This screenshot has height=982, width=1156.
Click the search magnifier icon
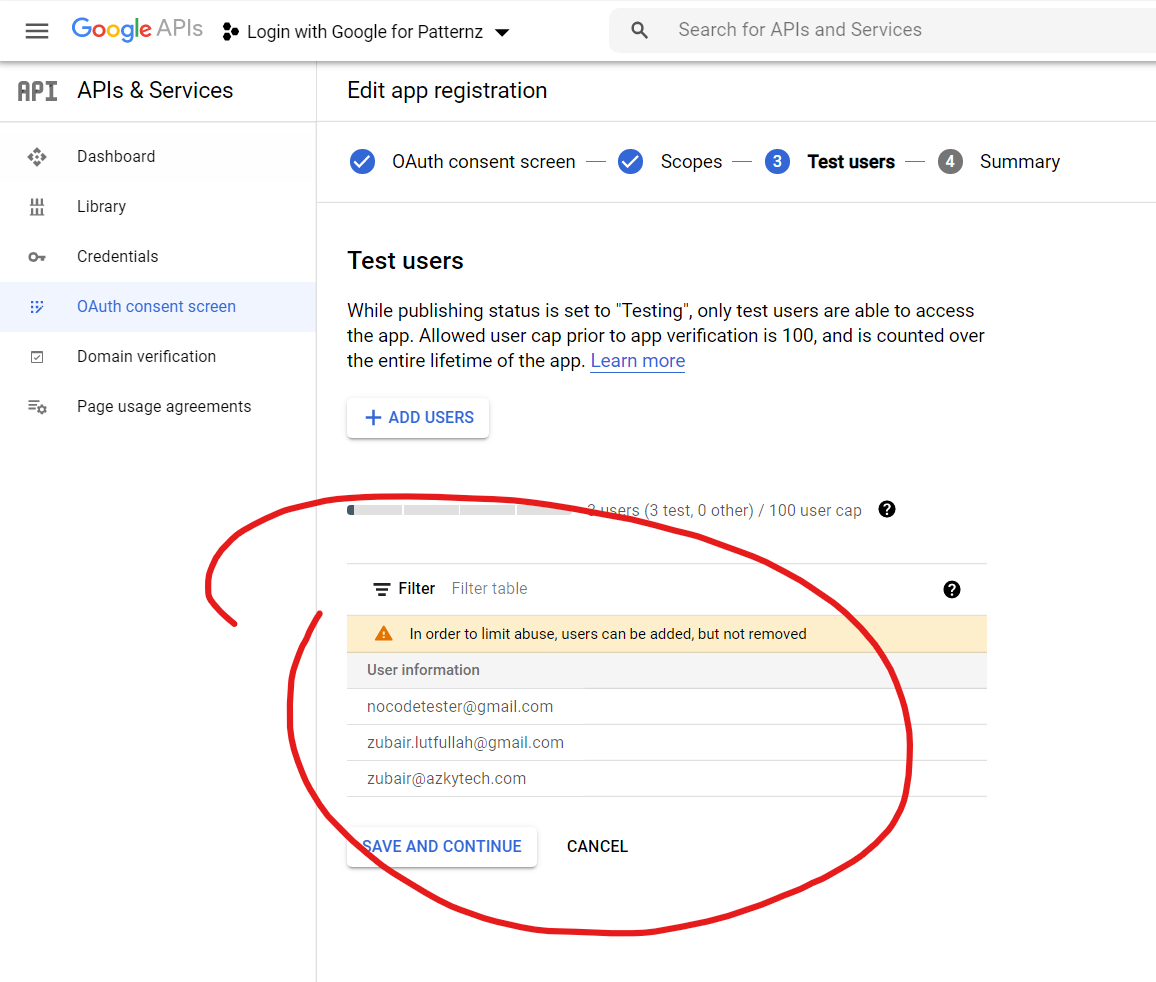pyautogui.click(x=640, y=31)
